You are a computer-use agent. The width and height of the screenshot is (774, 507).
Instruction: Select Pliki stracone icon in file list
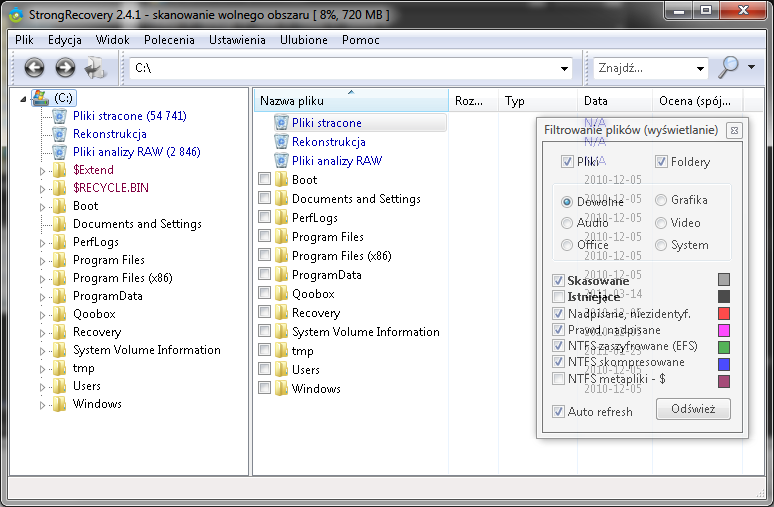tap(280, 123)
